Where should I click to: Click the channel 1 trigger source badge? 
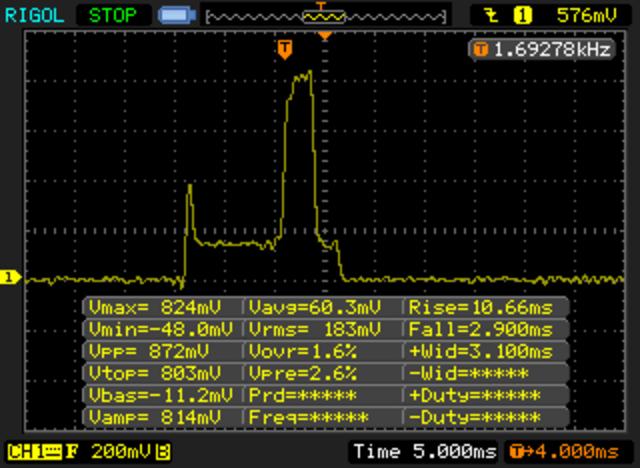coord(522,16)
